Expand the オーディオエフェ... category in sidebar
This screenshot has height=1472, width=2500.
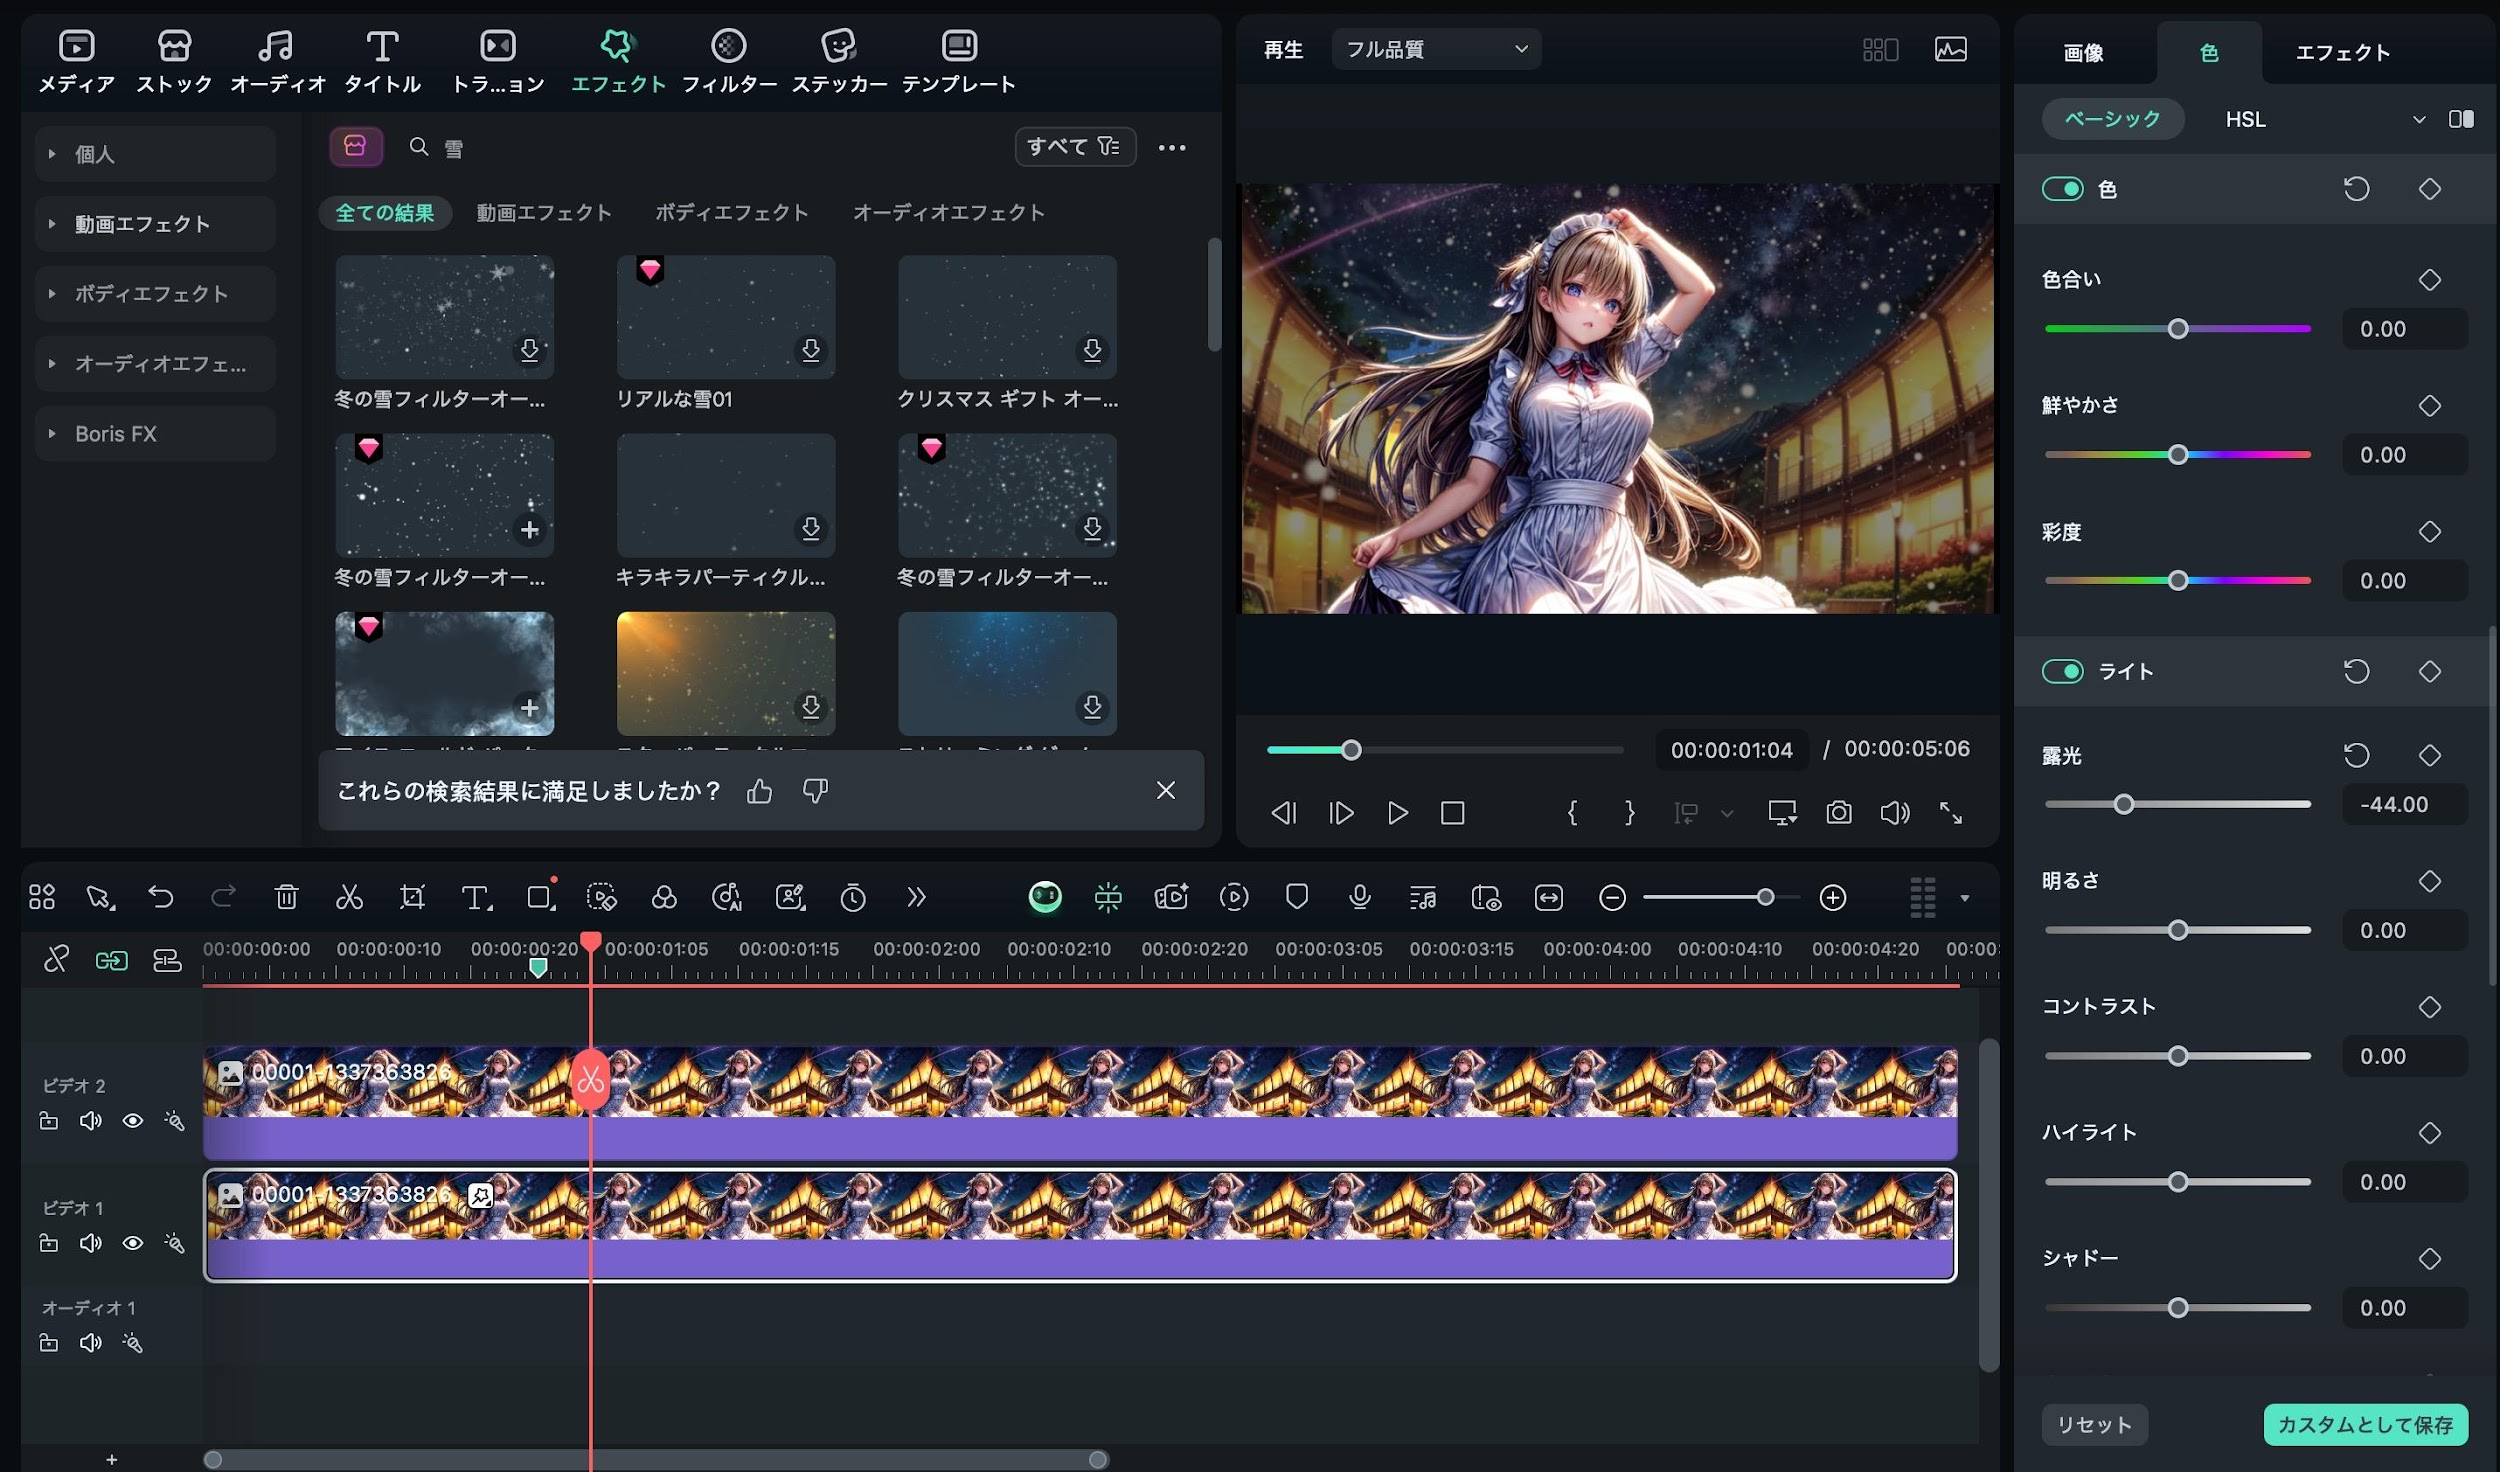pos(155,364)
